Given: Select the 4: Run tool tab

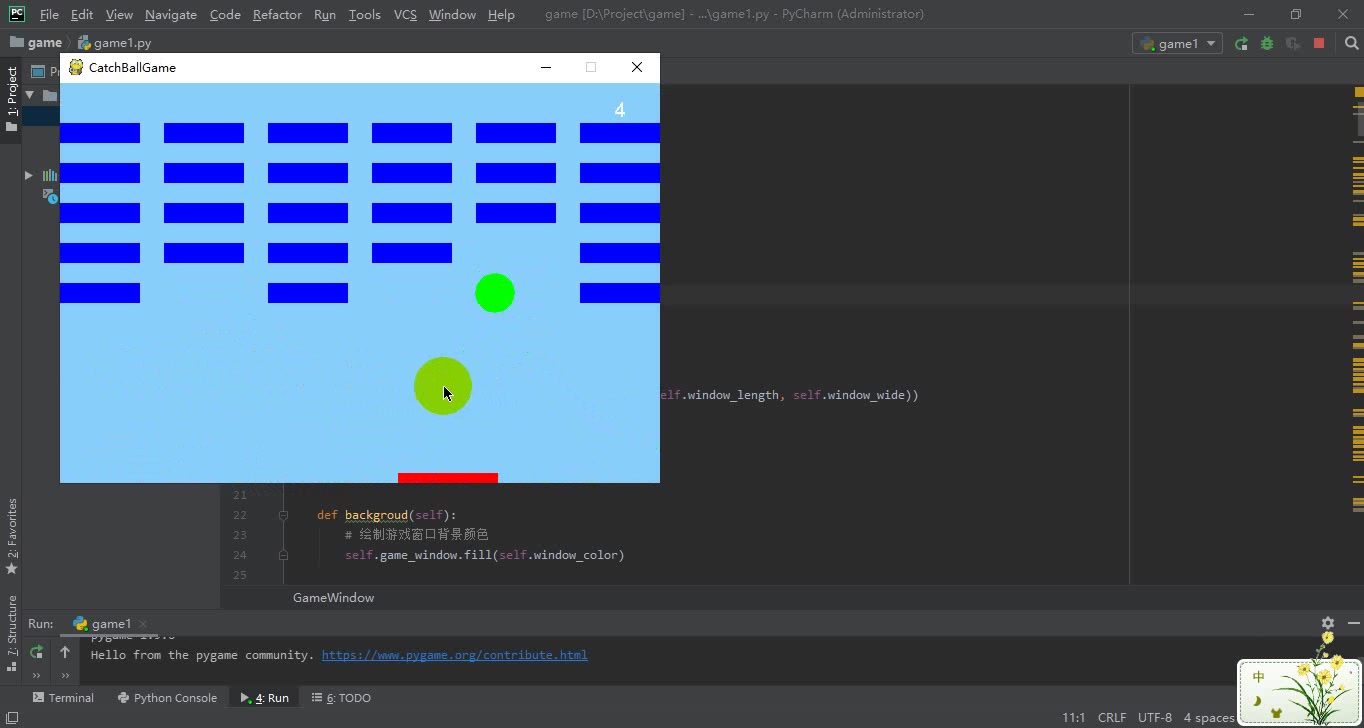Looking at the screenshot, I should click(265, 698).
